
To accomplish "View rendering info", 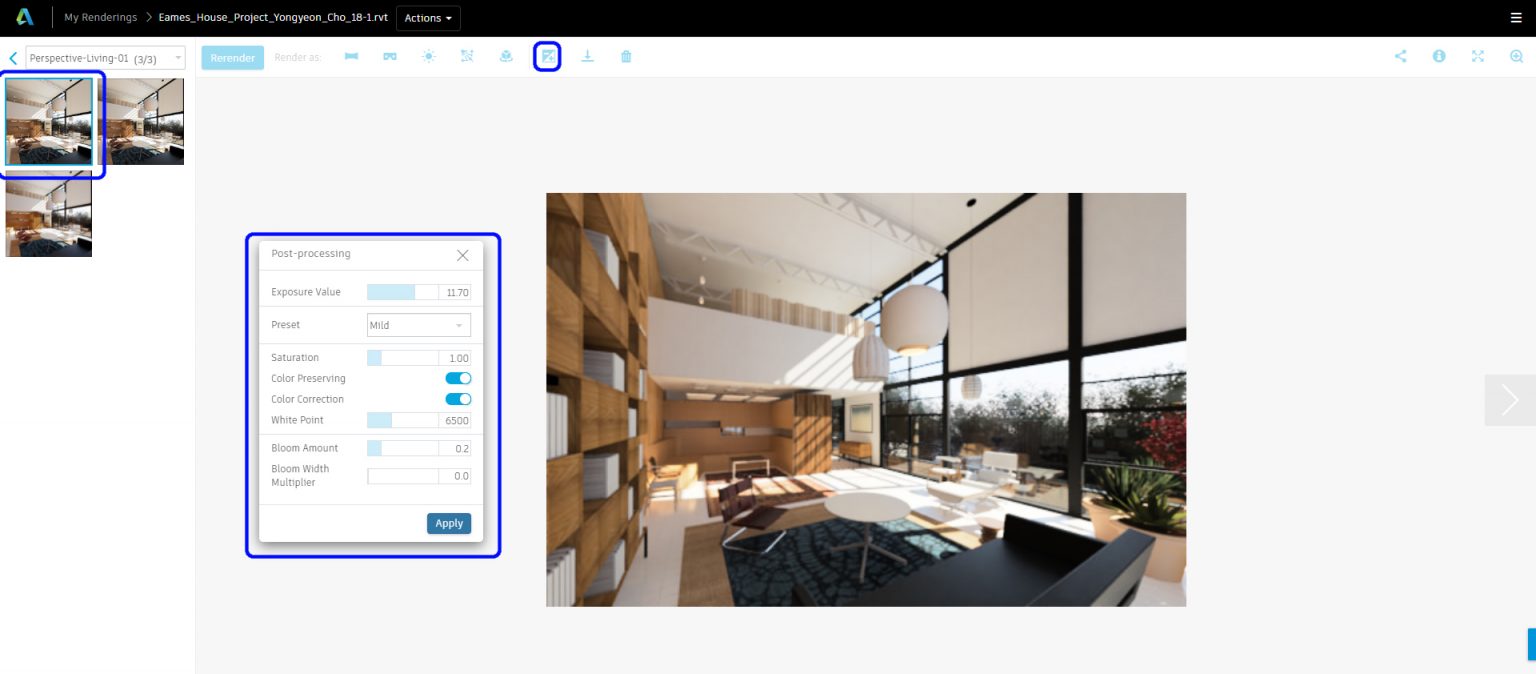I will click(x=1439, y=56).
